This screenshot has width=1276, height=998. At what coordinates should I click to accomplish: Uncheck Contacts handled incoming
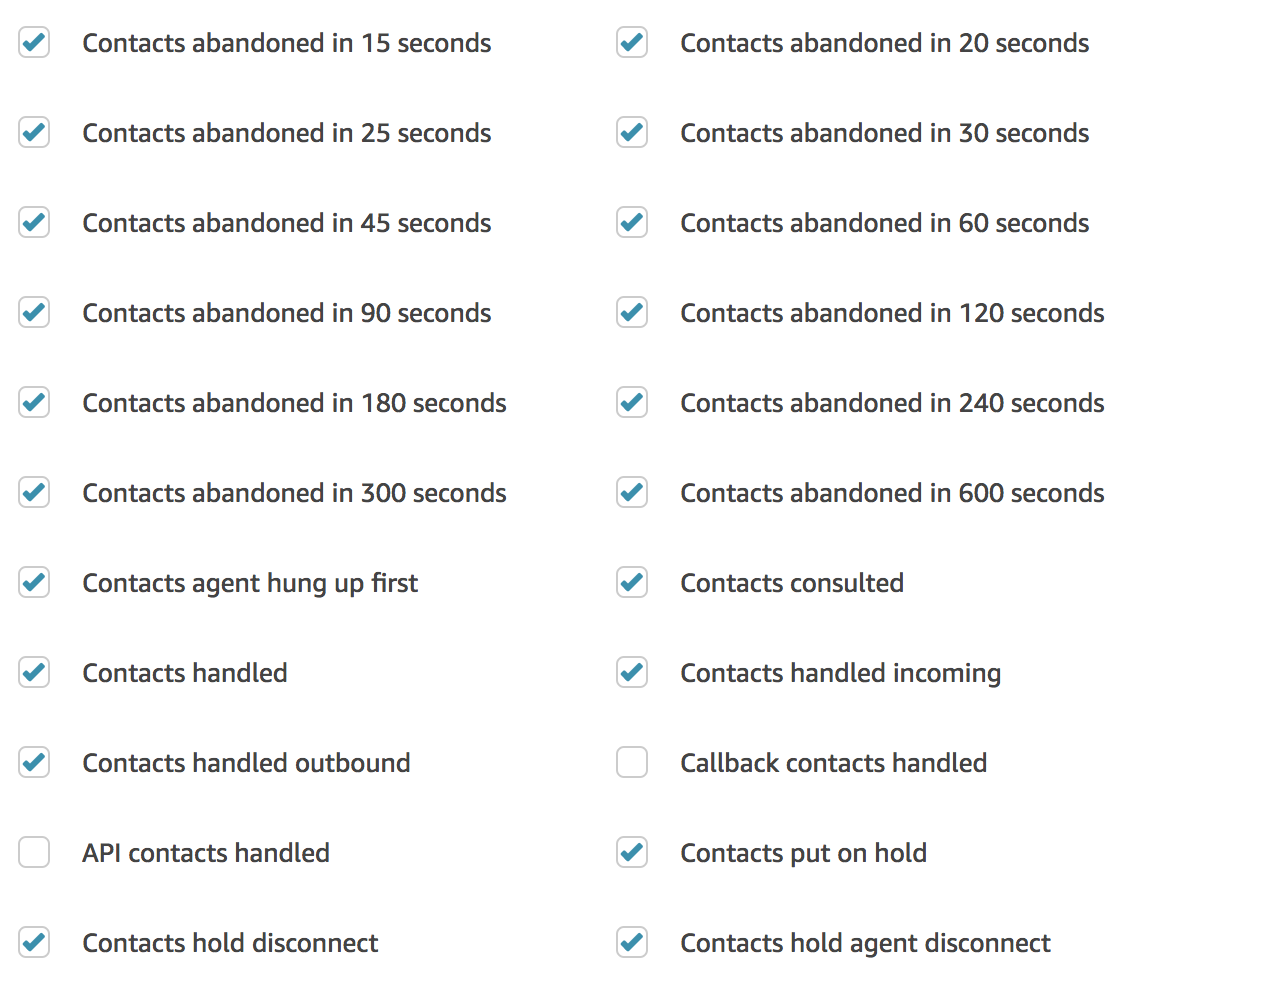(x=632, y=672)
